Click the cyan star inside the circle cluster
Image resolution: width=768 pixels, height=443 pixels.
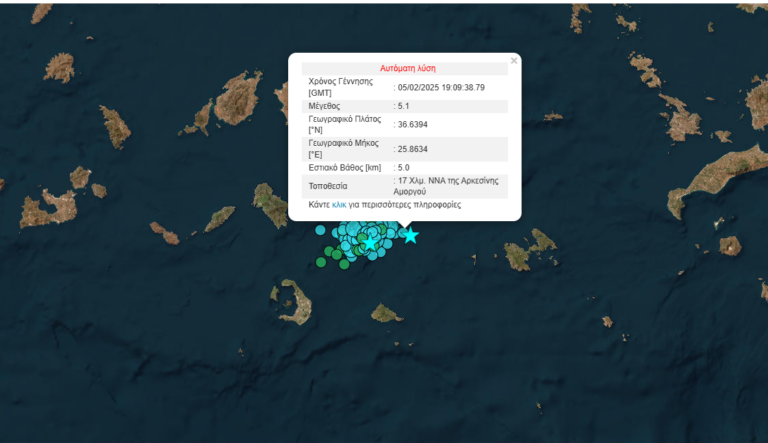click(x=371, y=242)
